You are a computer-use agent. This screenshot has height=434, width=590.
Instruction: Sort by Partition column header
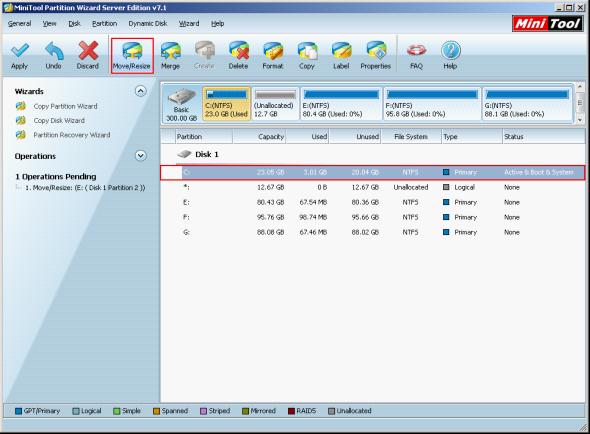click(x=204, y=137)
